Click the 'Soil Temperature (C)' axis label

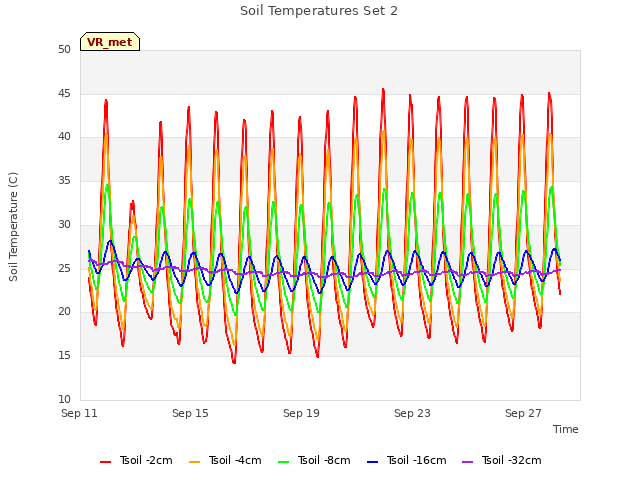pos(13,227)
